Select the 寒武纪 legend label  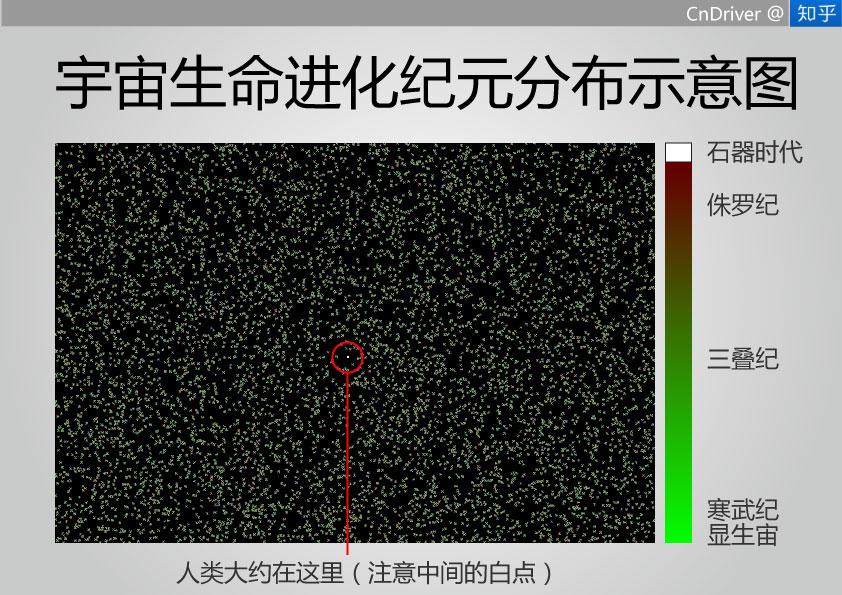click(x=742, y=509)
